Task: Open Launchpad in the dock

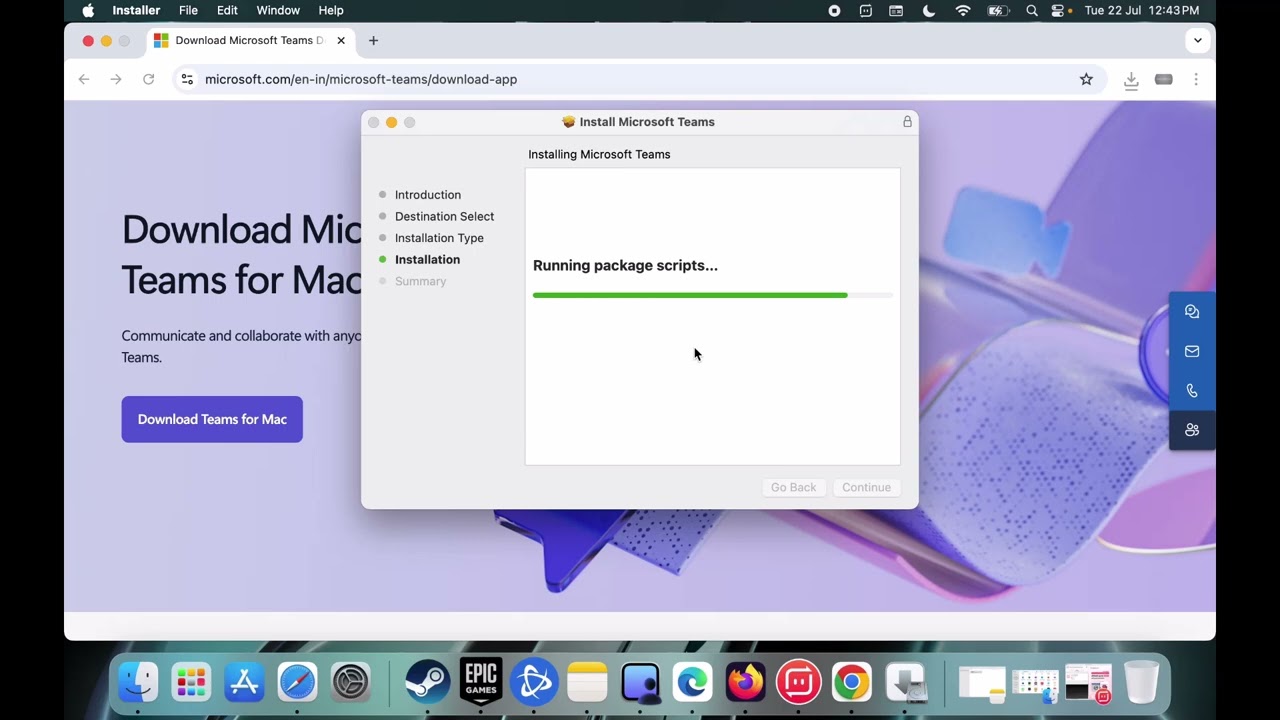Action: 191,683
